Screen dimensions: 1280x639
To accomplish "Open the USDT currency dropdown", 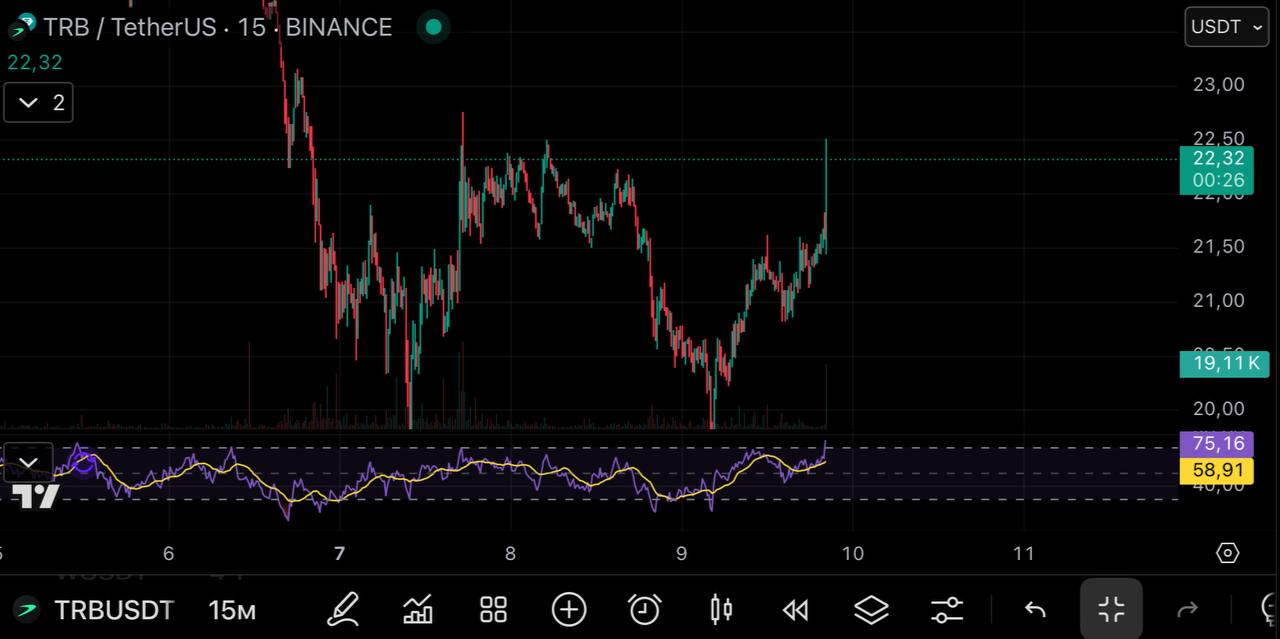I will (1227, 27).
